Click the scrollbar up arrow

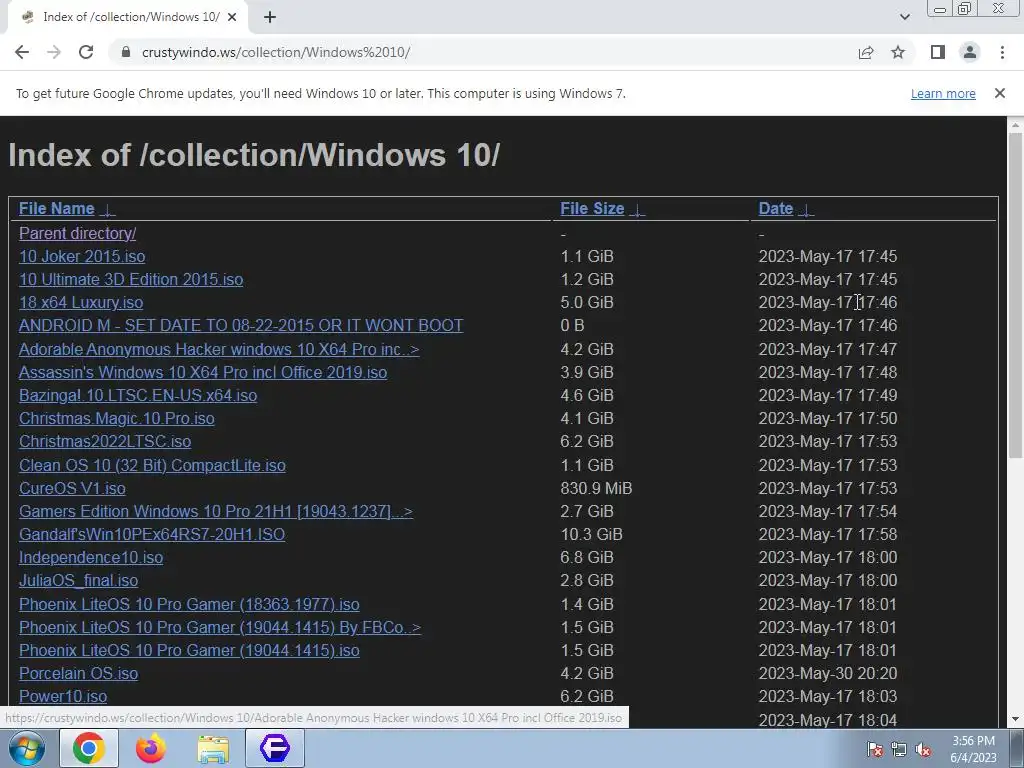pos(1015,124)
